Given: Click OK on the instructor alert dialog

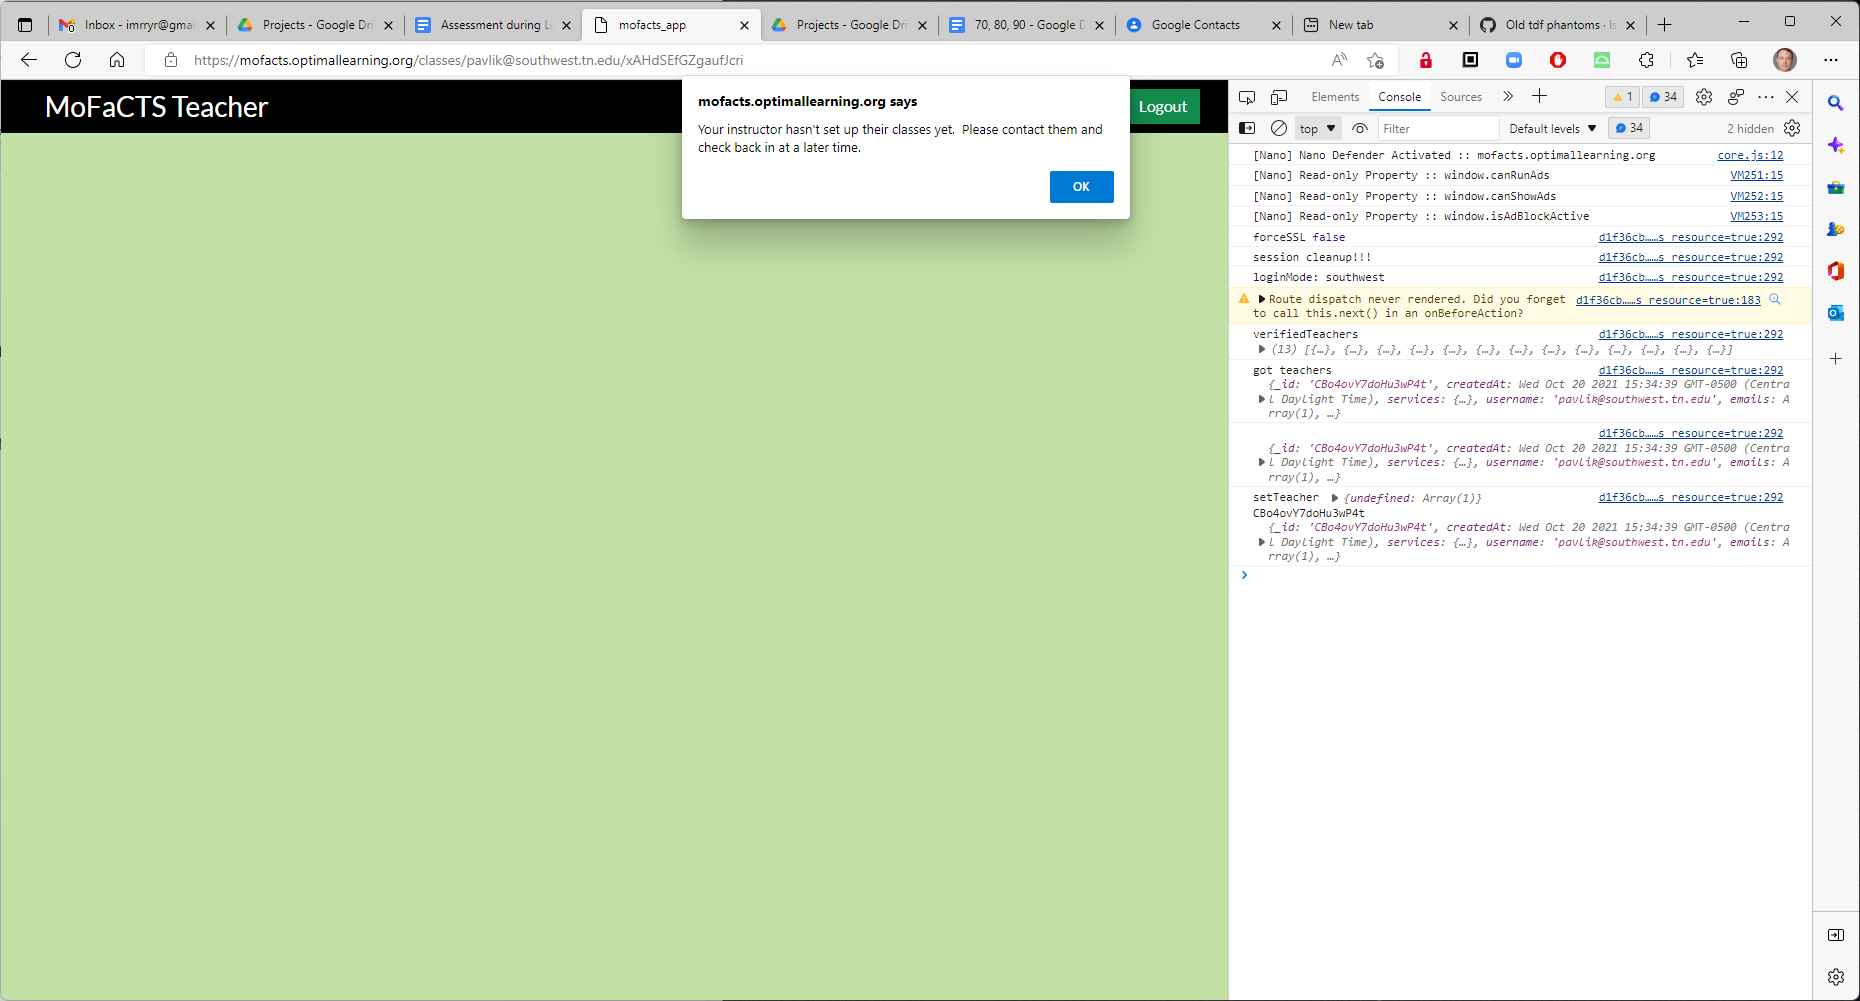Looking at the screenshot, I should [1081, 187].
